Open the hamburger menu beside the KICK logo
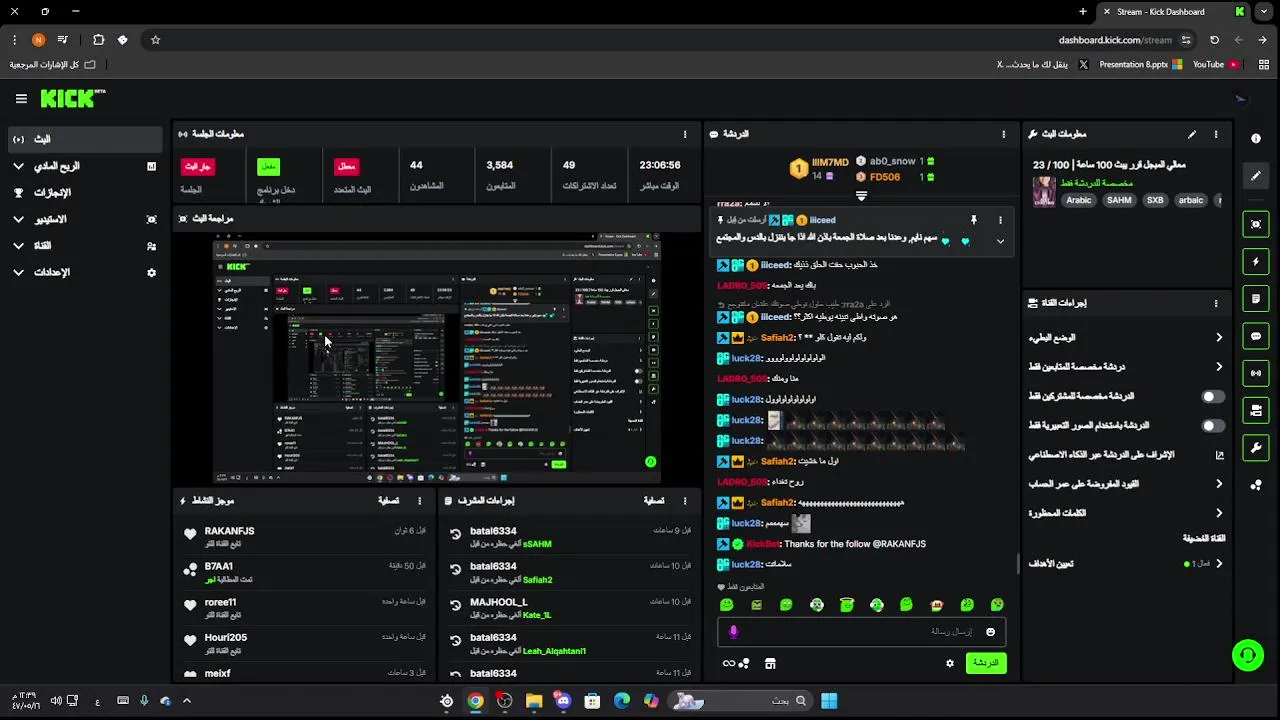Viewport: 1280px width, 720px height. coord(21,99)
